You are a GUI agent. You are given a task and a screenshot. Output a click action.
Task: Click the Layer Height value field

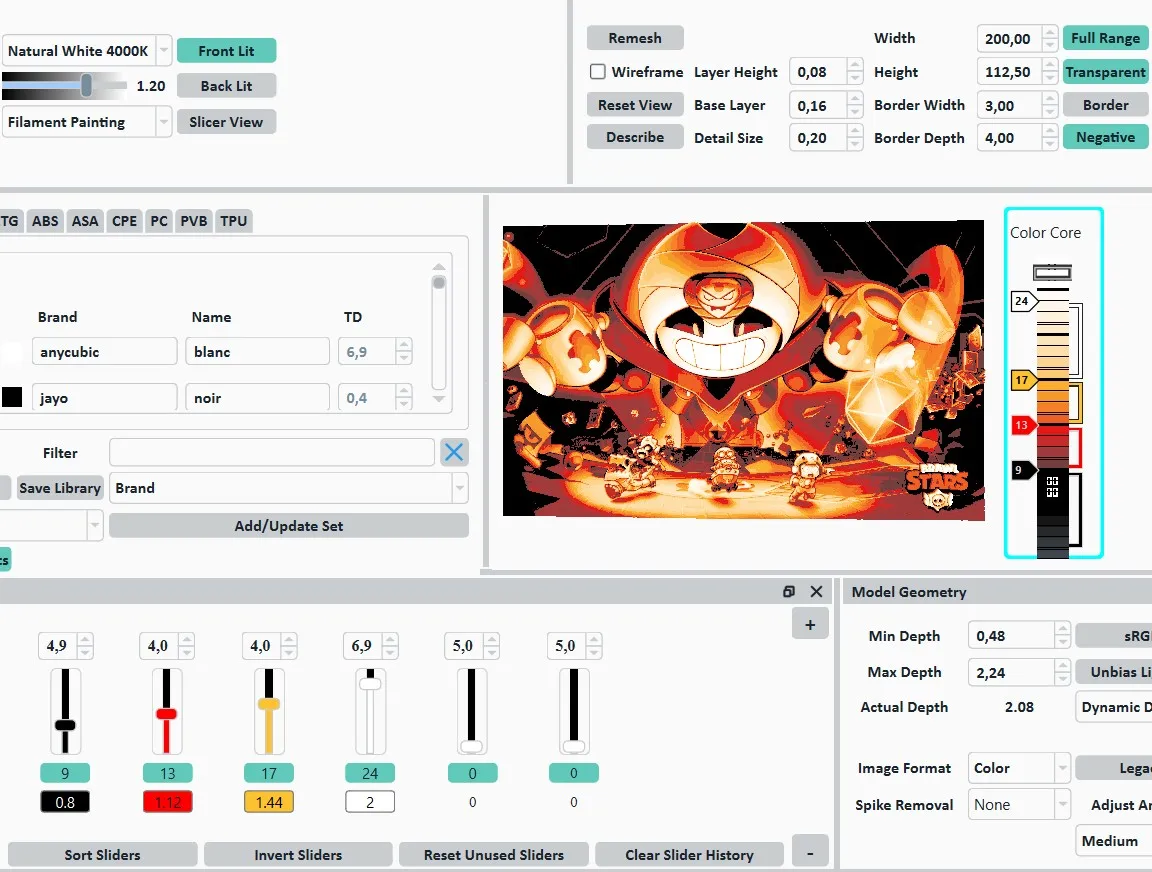(x=818, y=72)
